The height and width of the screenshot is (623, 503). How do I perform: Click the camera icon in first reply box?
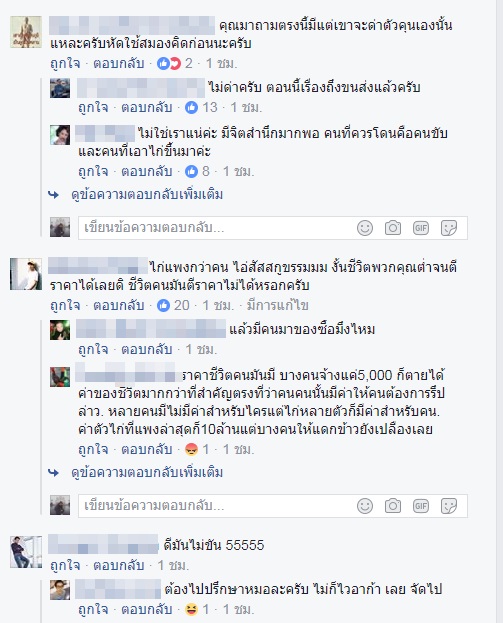coord(393,228)
